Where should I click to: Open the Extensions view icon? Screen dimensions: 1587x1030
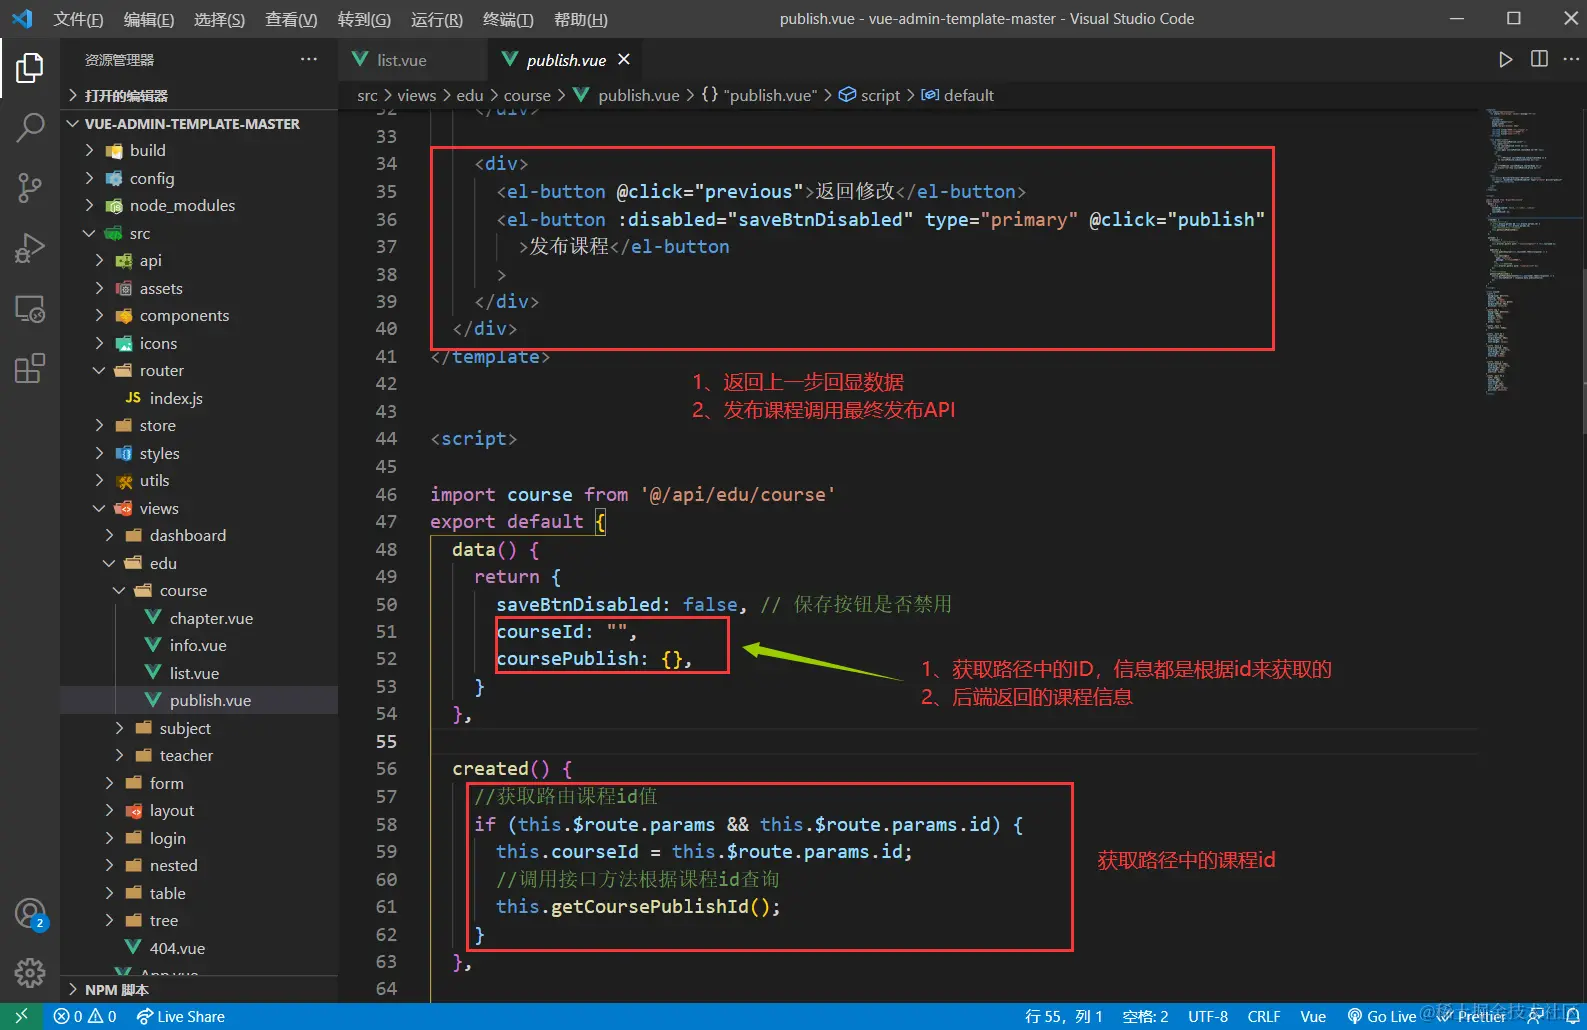tap(30, 368)
